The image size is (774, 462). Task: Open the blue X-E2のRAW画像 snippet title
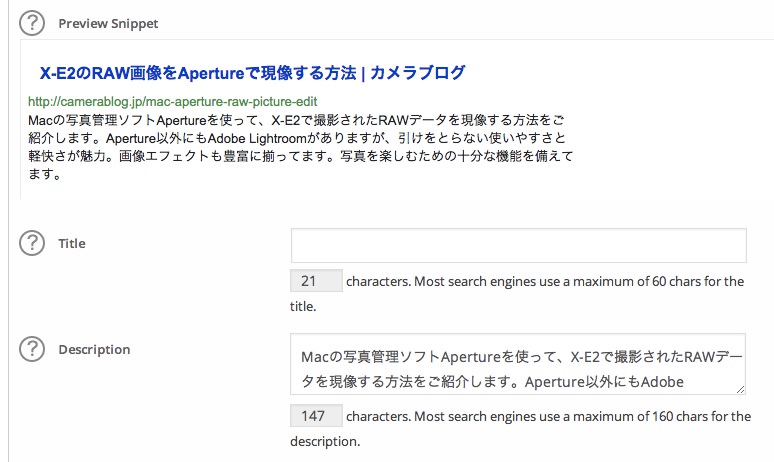coord(252,73)
